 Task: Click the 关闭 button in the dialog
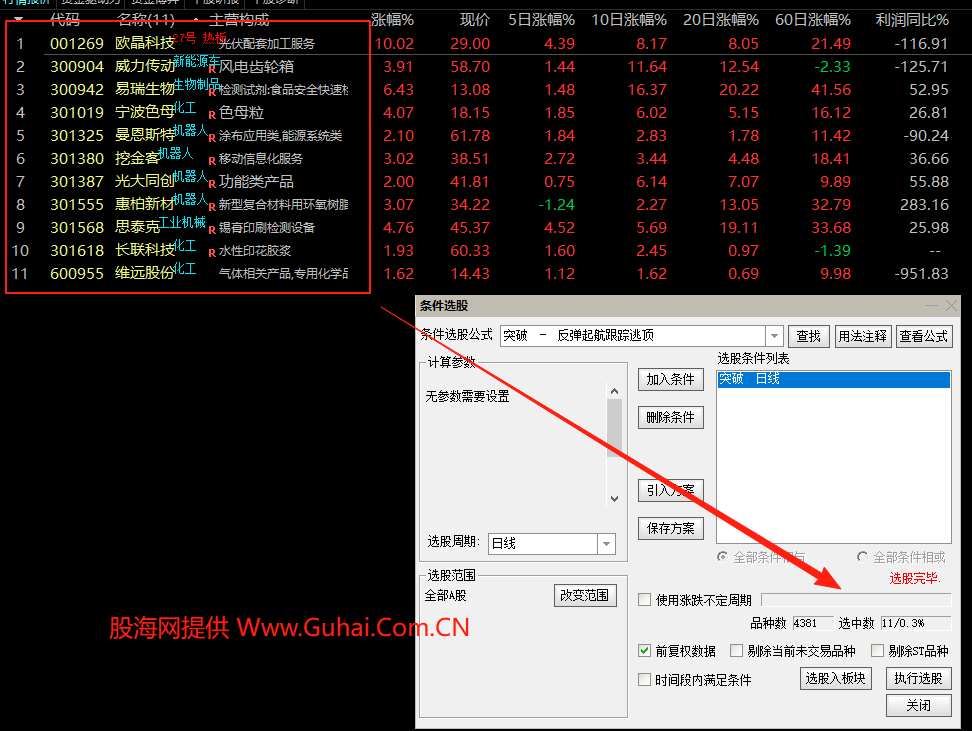click(918, 705)
